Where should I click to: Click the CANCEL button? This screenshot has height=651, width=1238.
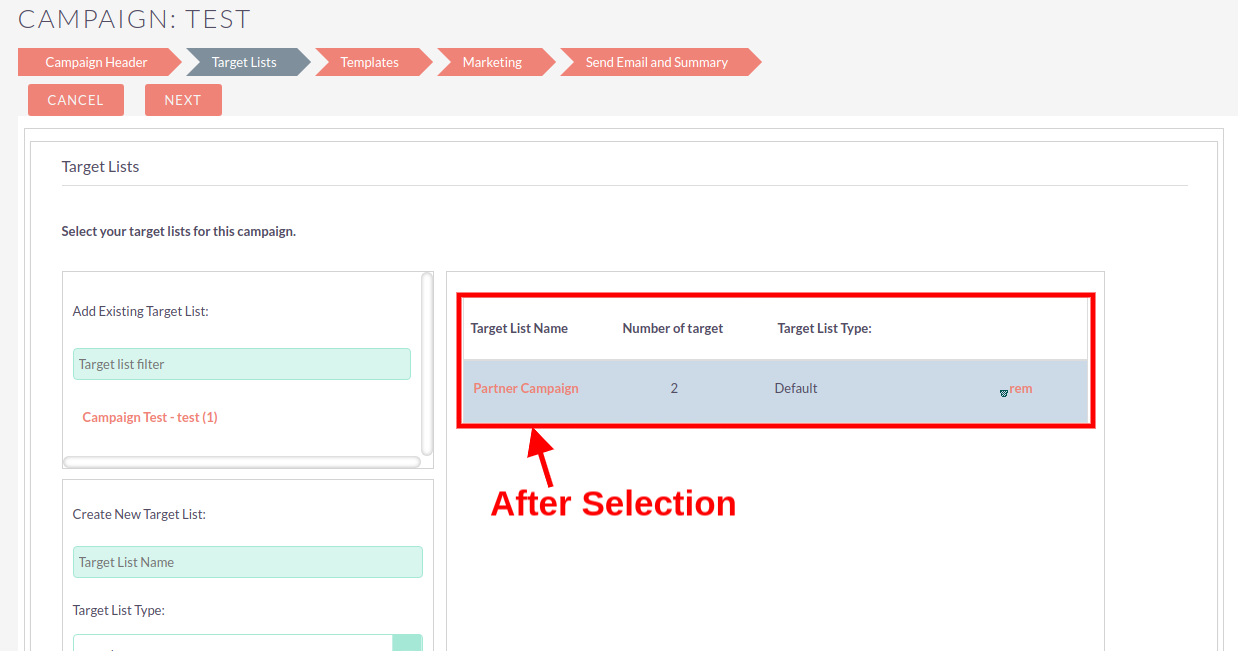coord(76,100)
